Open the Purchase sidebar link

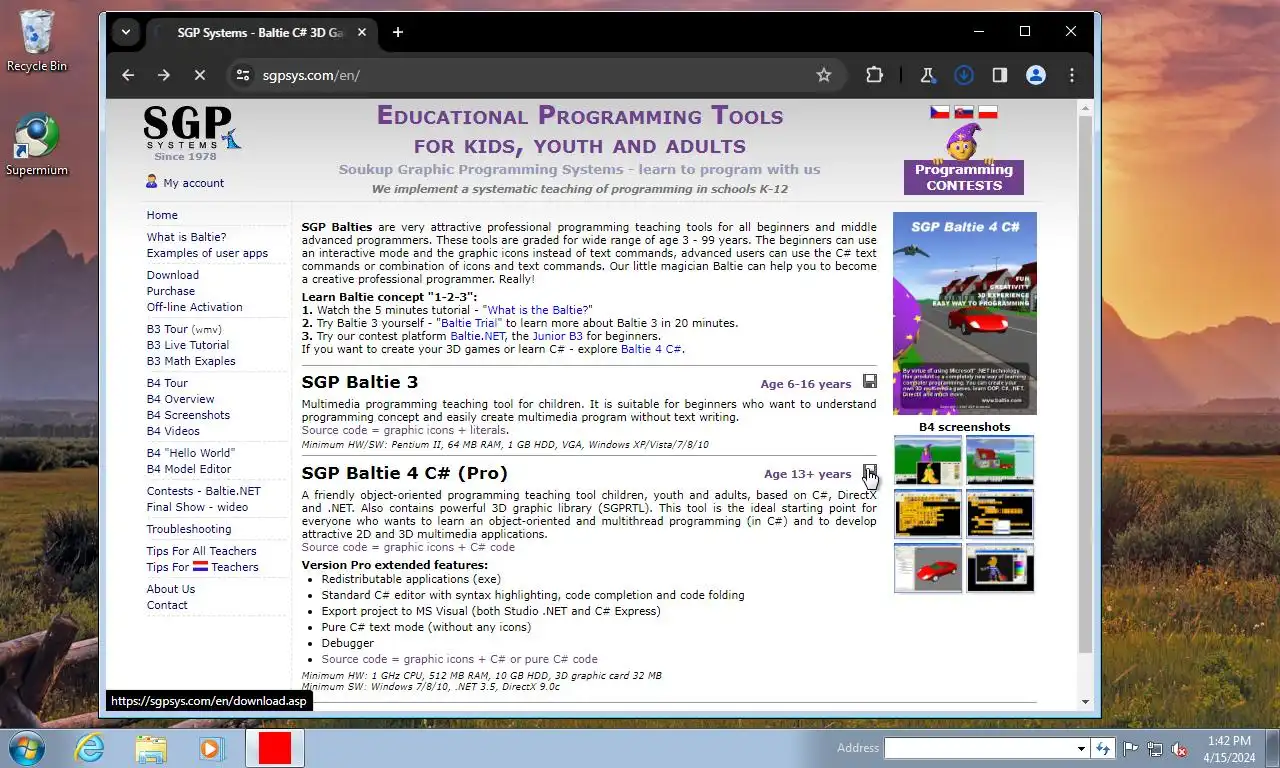pos(171,291)
